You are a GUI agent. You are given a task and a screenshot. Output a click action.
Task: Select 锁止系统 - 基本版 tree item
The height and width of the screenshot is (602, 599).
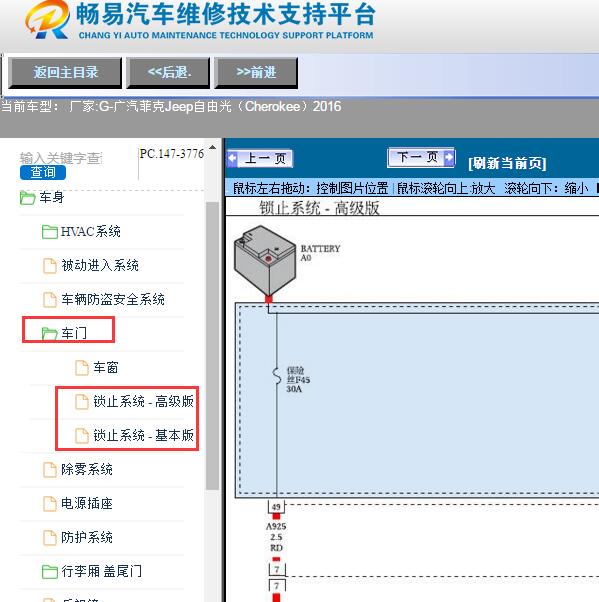[x=144, y=435]
